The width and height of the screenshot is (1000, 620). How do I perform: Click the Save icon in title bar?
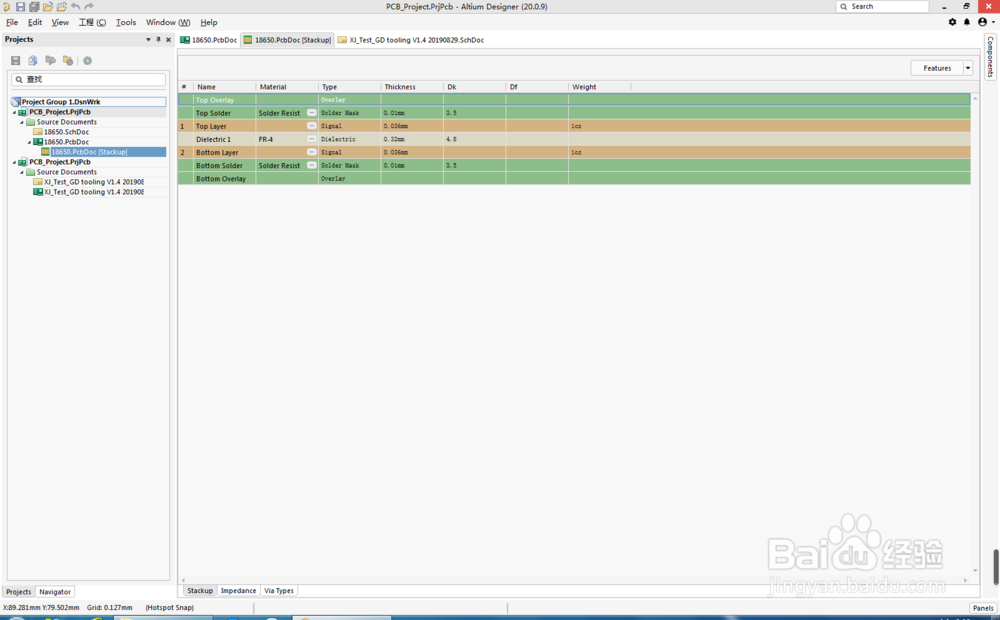[20, 6]
